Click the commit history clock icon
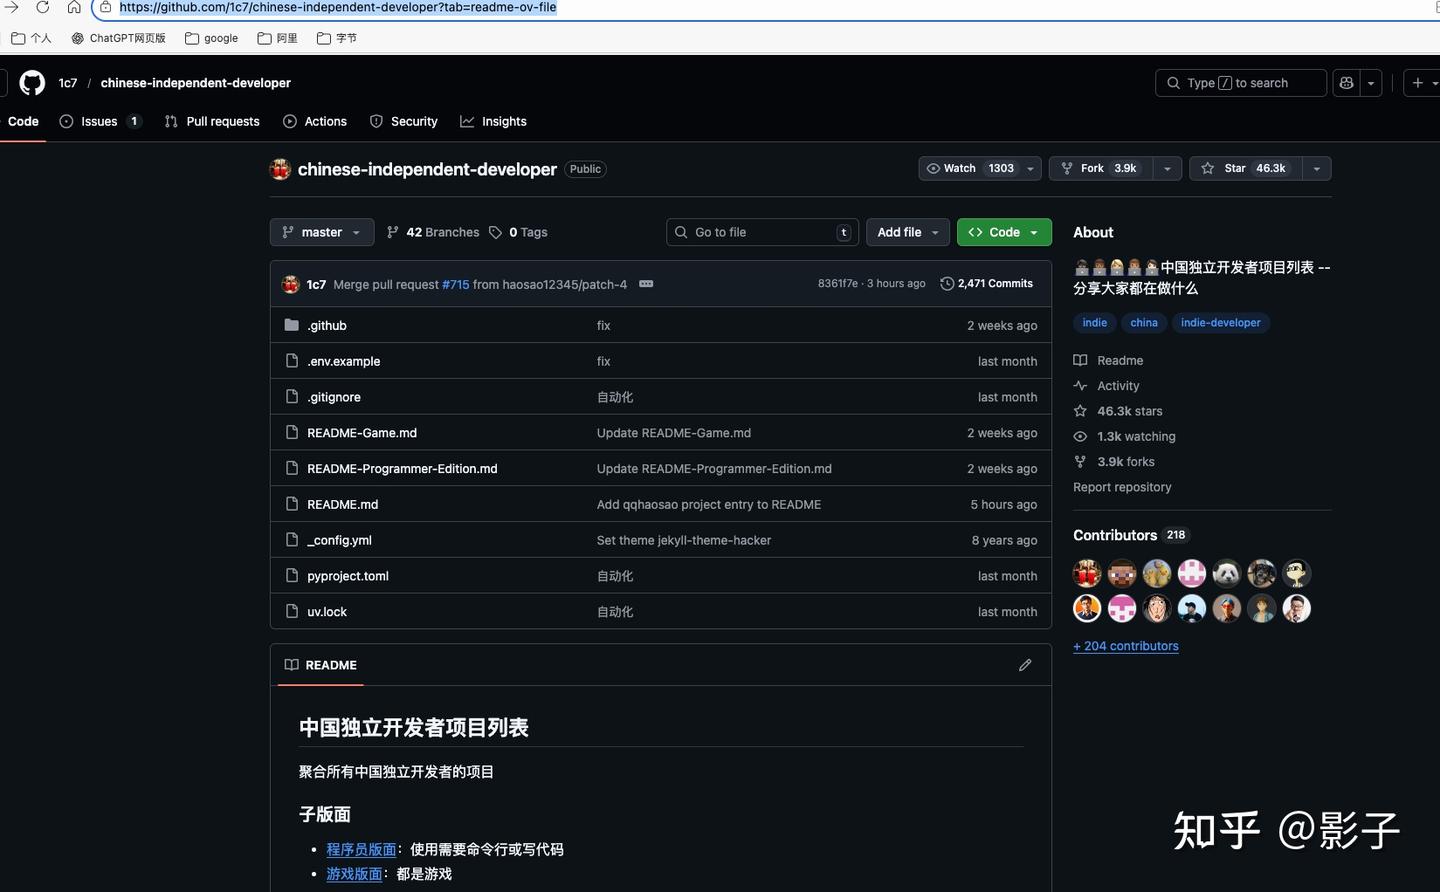Image resolution: width=1440 pixels, height=892 pixels. (x=947, y=284)
